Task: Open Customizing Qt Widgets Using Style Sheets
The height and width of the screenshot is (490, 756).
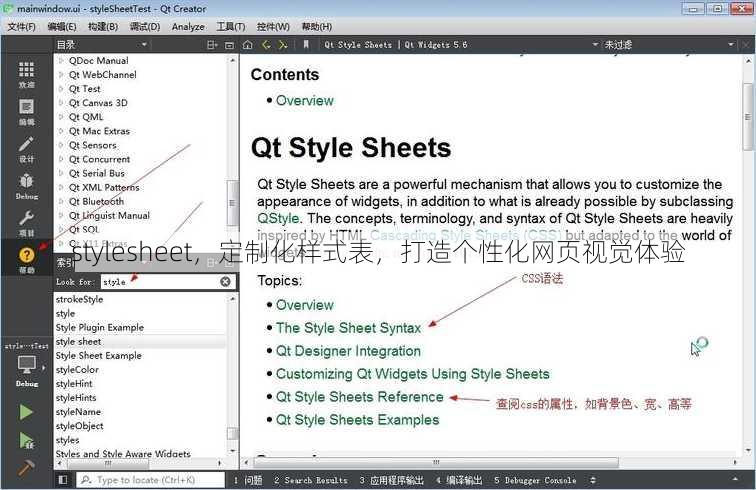Action: (413, 374)
